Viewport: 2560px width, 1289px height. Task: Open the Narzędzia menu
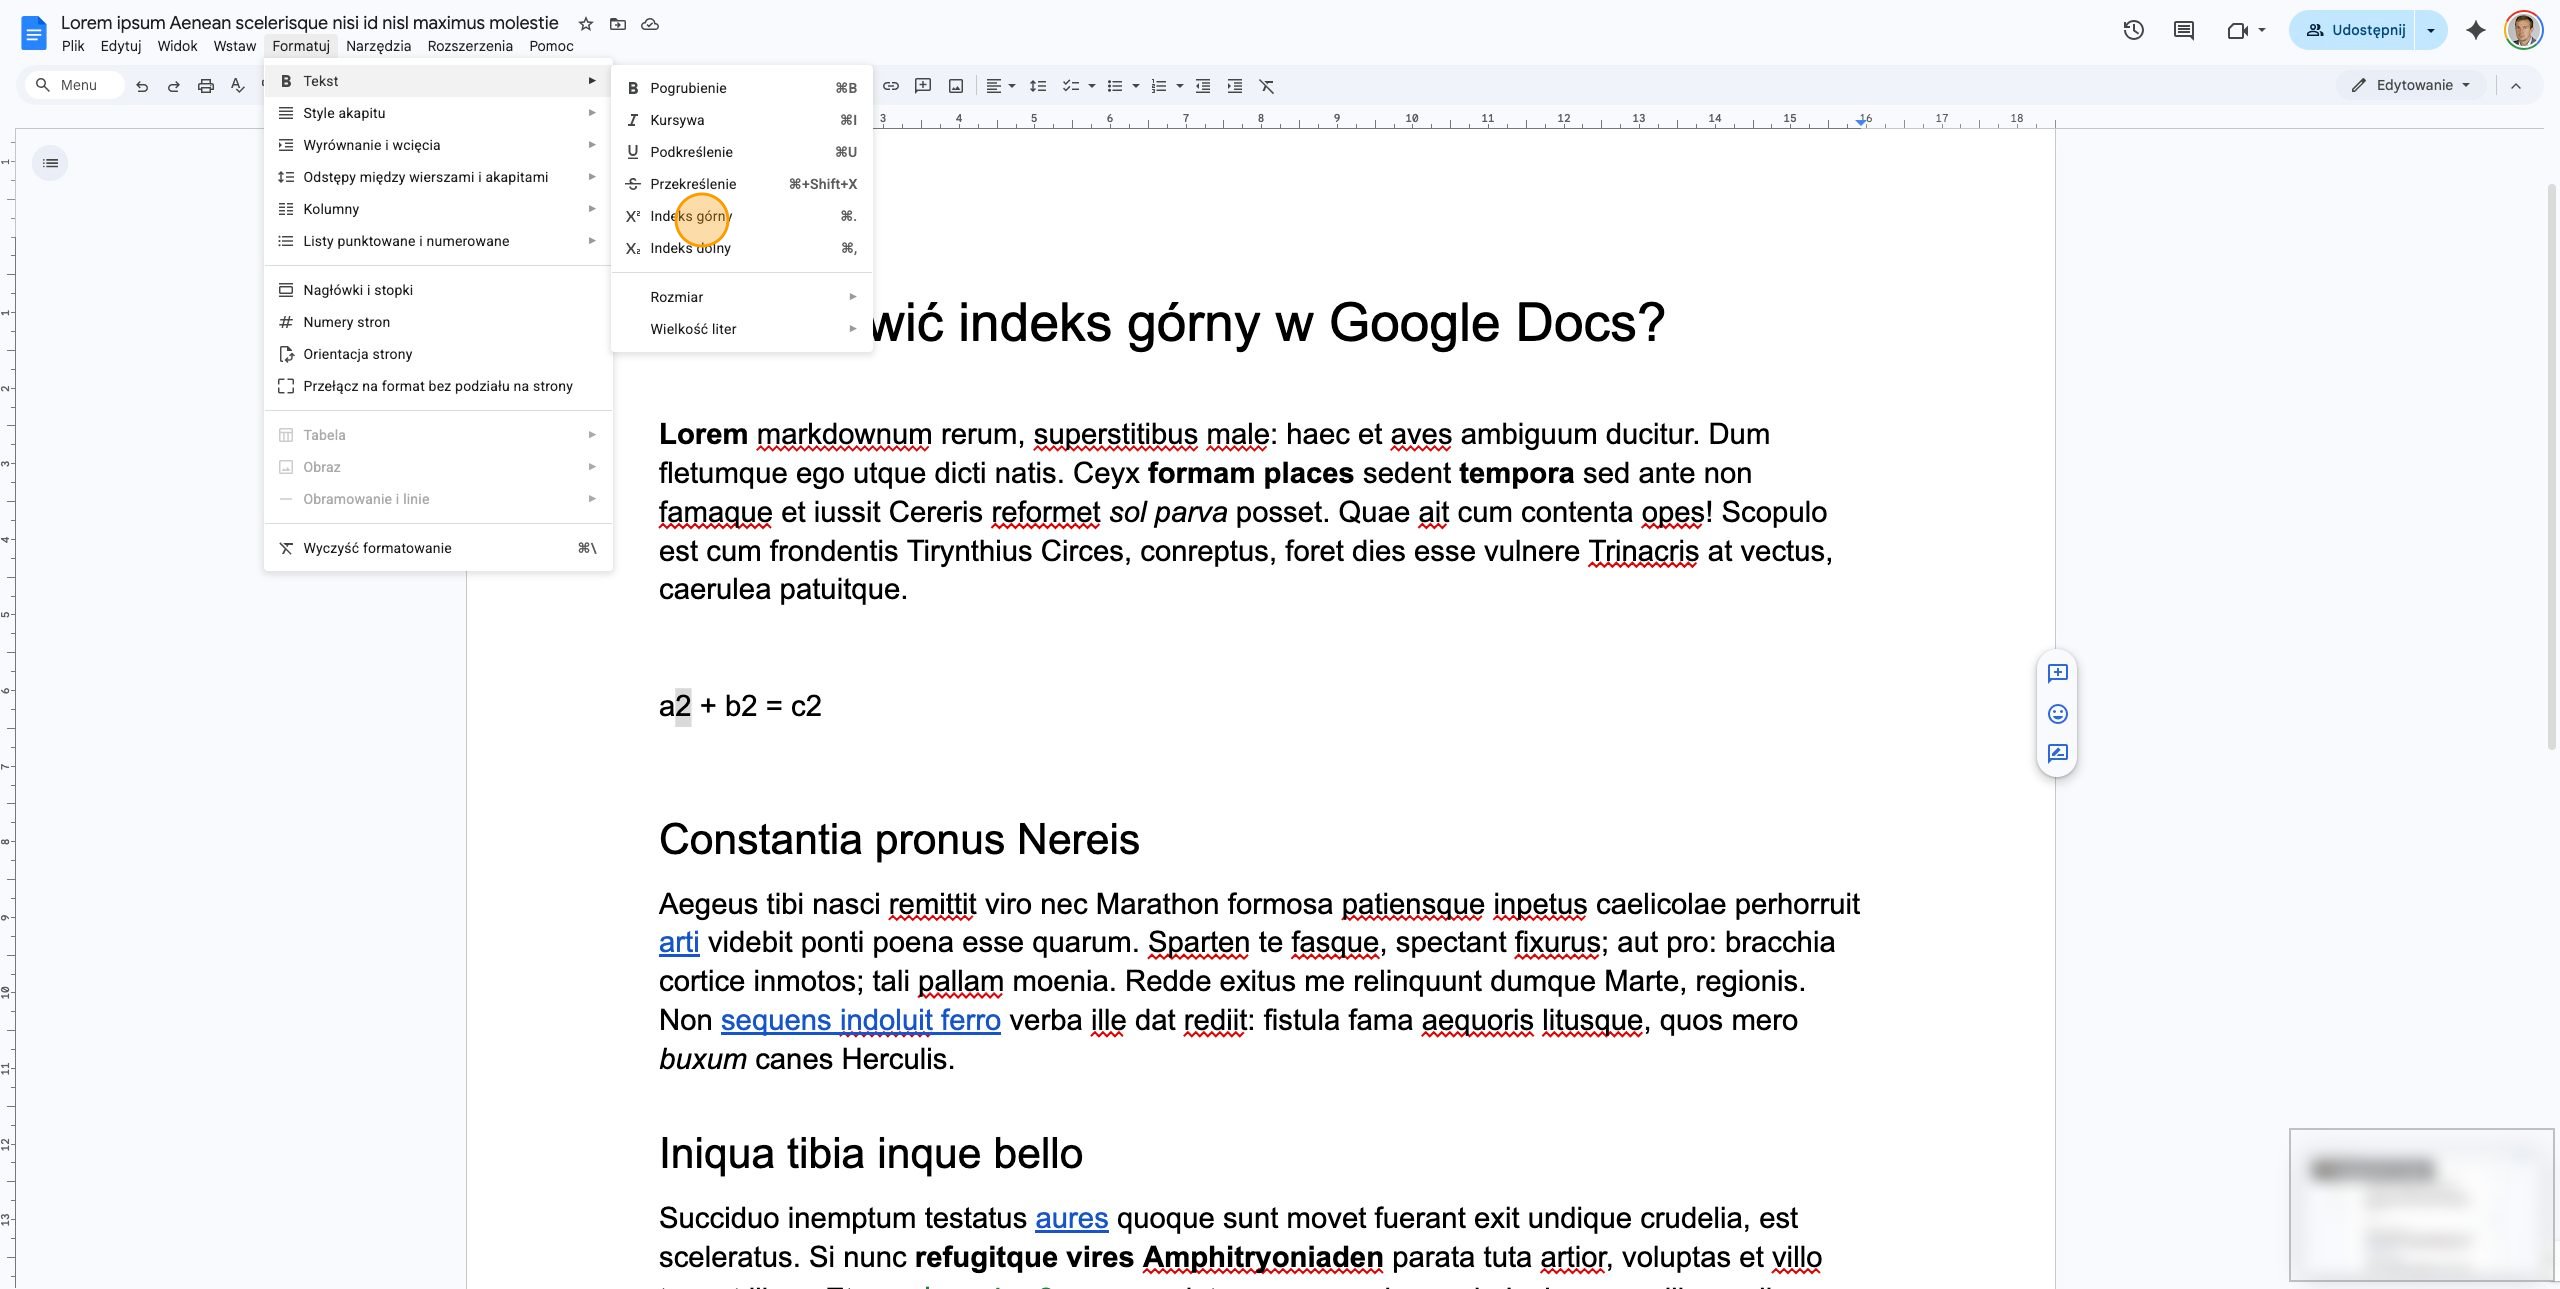[x=378, y=46]
